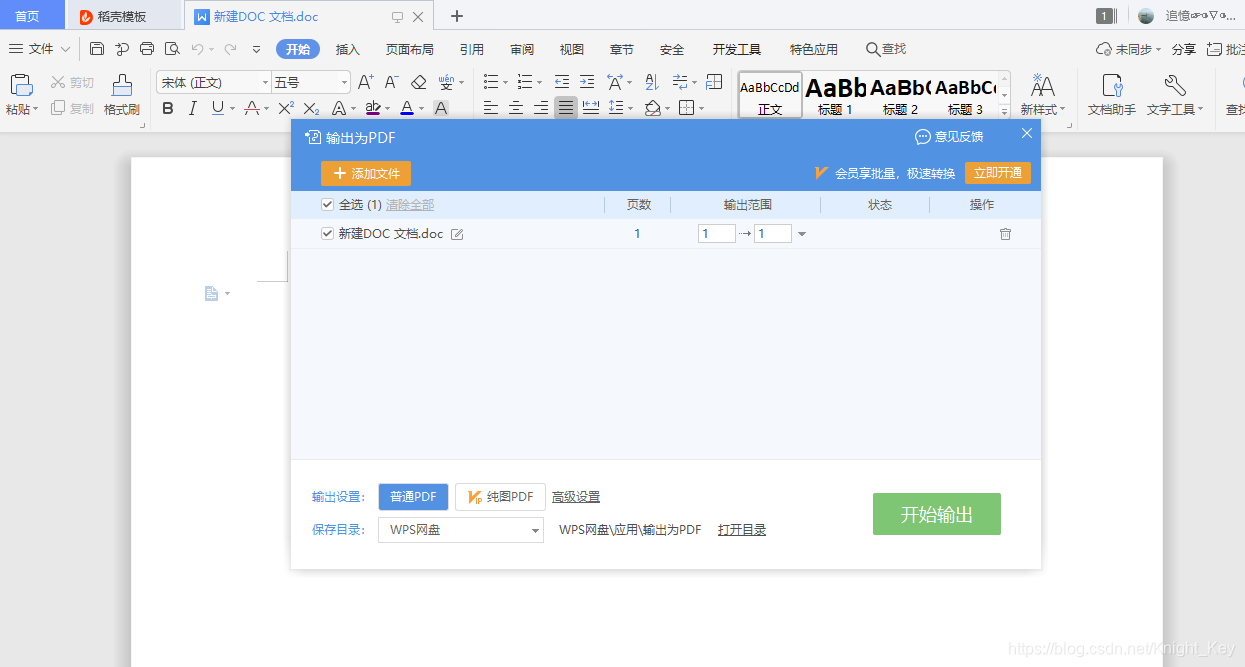Screen dimensions: 1245x667
Task: Uncheck the 全选 select-all checkbox
Action: tap(326, 204)
